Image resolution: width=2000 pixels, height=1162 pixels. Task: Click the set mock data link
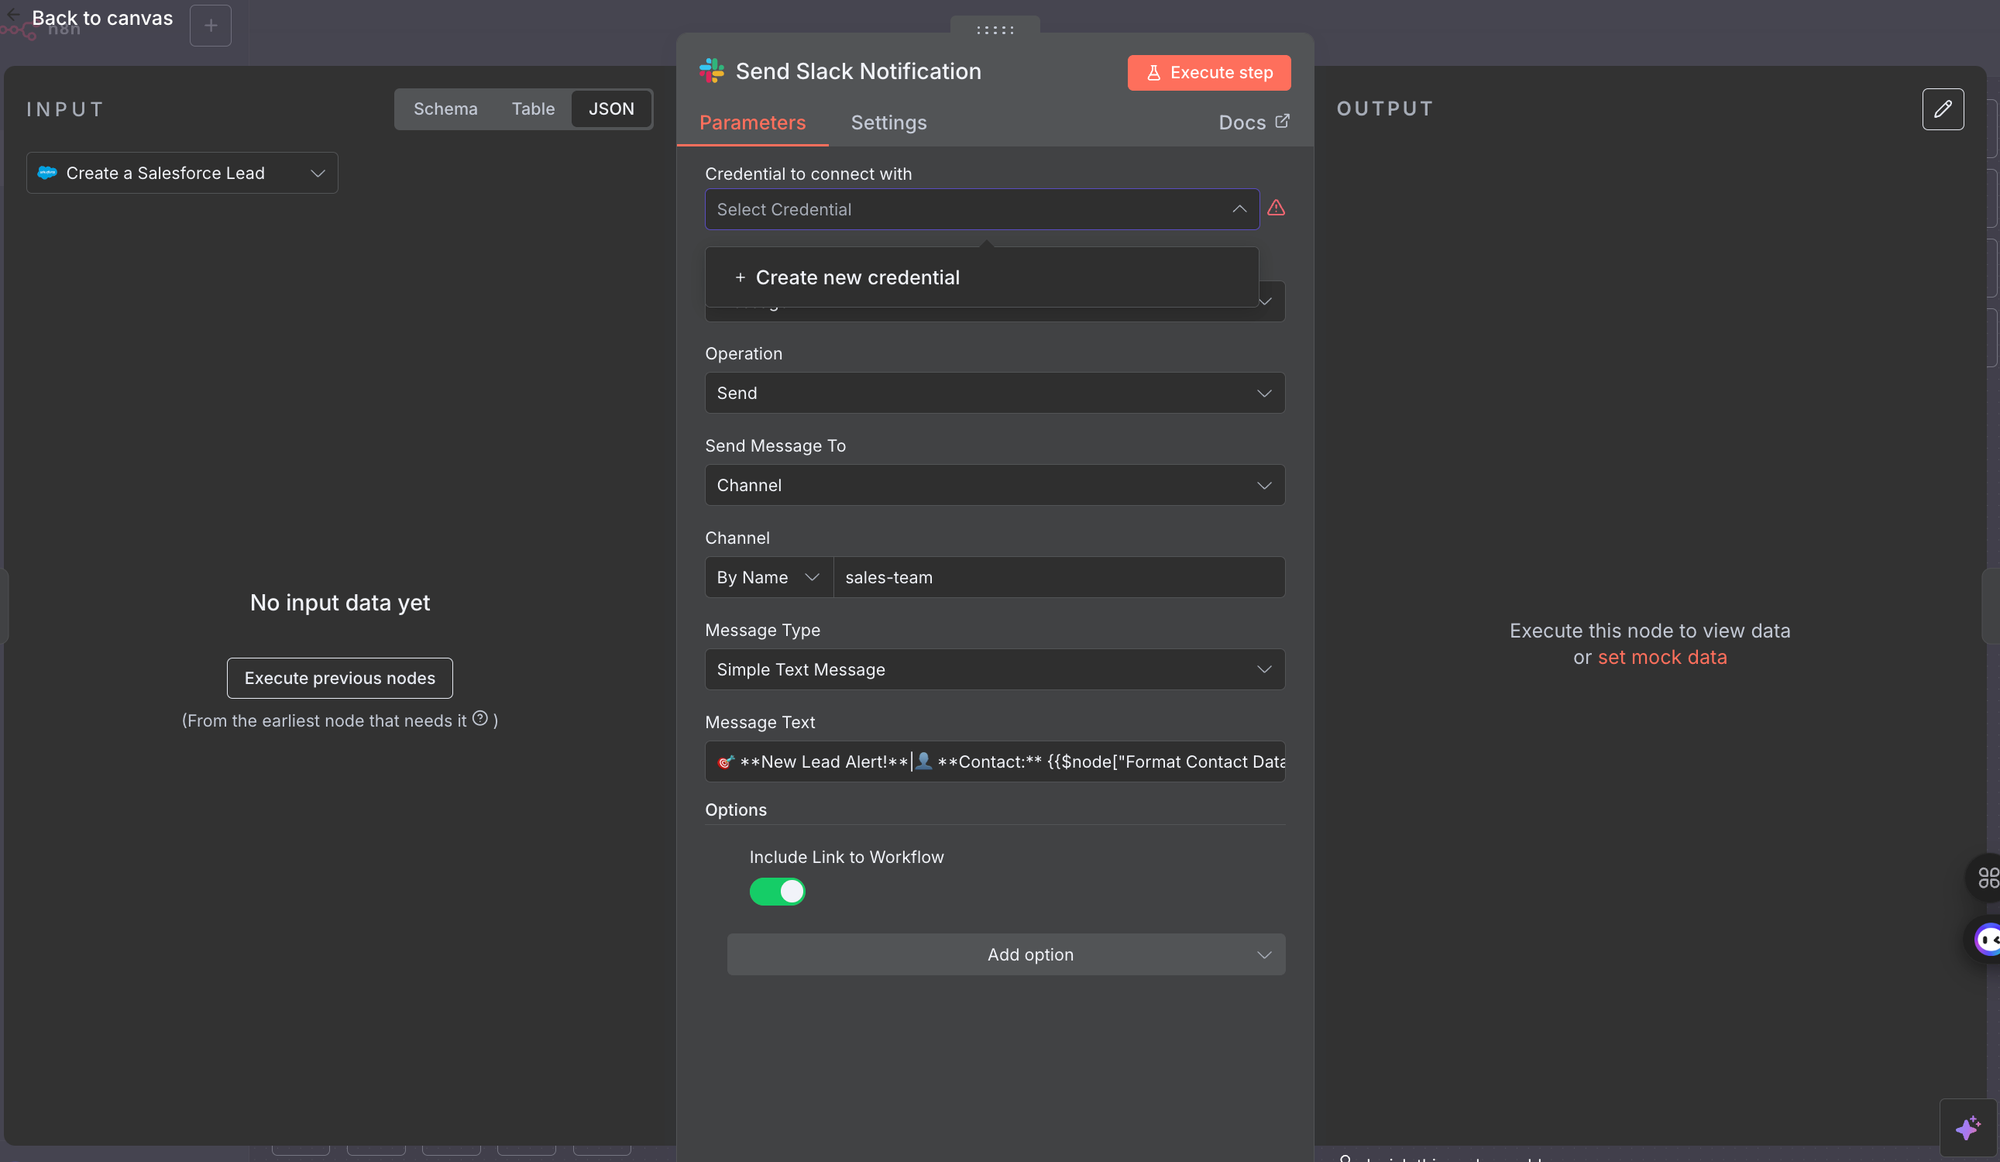pyautogui.click(x=1662, y=657)
